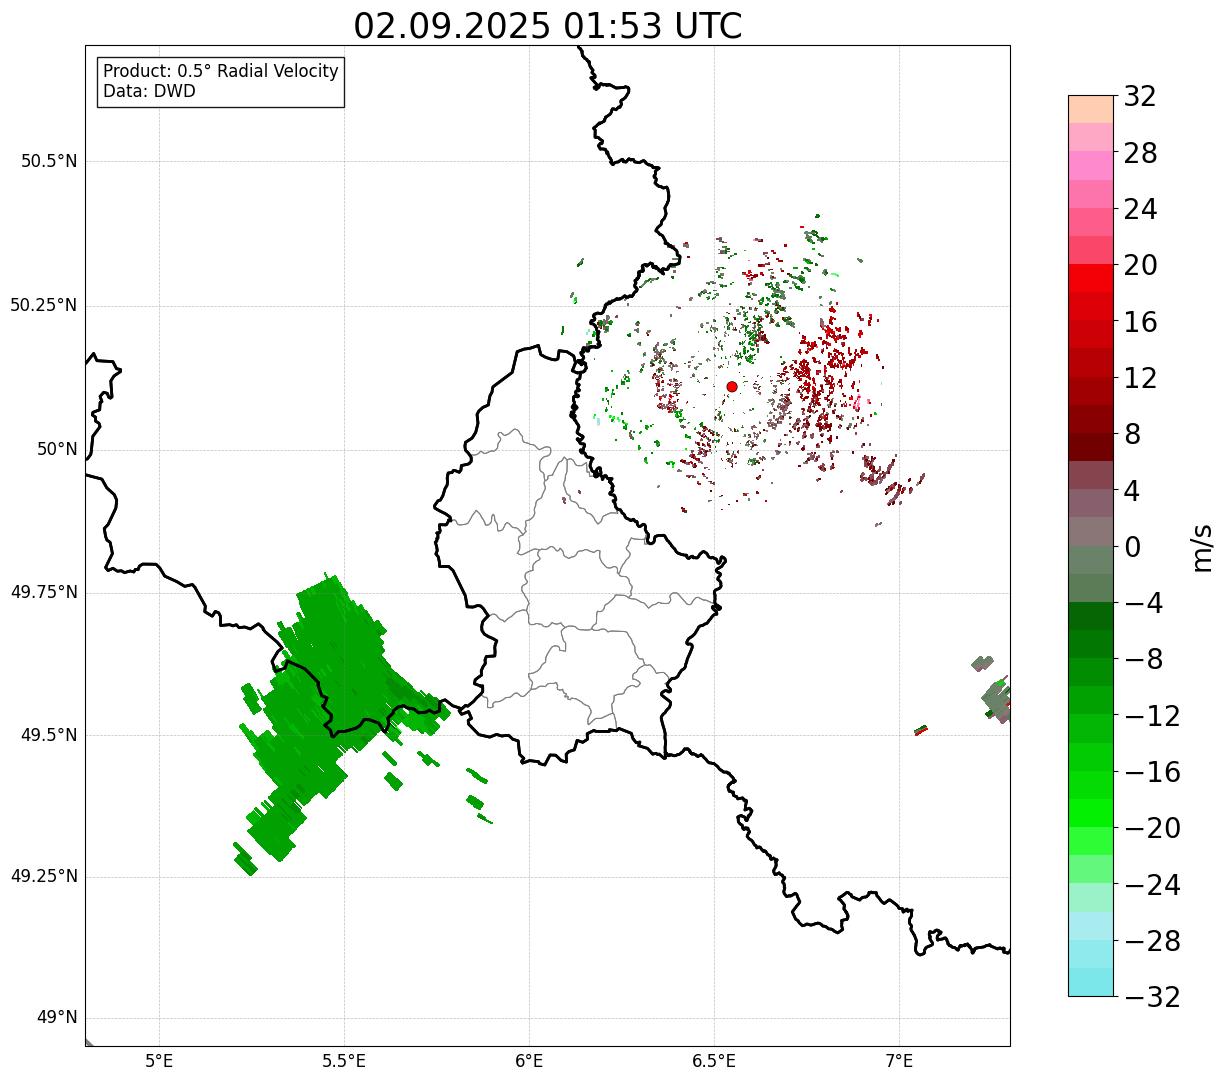Click the 5°E longitude label
This screenshot has width=1225, height=1081.
coord(159,1062)
